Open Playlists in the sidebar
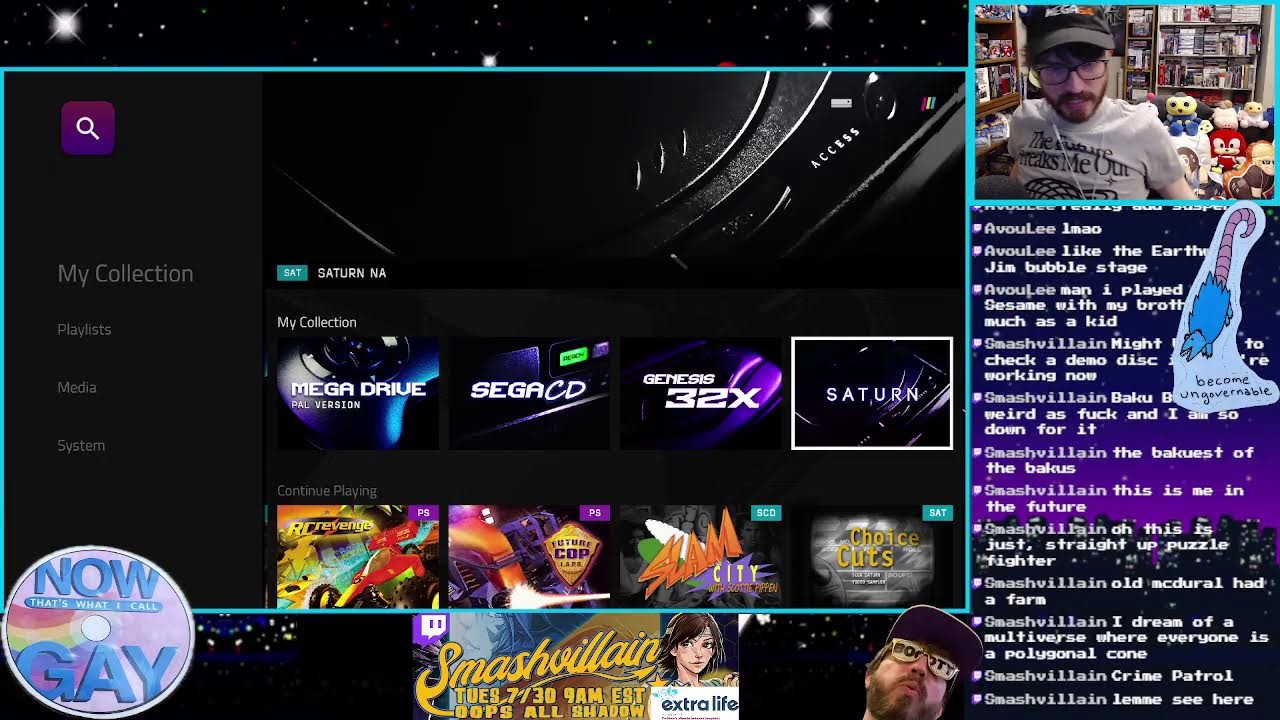 pyautogui.click(x=84, y=329)
